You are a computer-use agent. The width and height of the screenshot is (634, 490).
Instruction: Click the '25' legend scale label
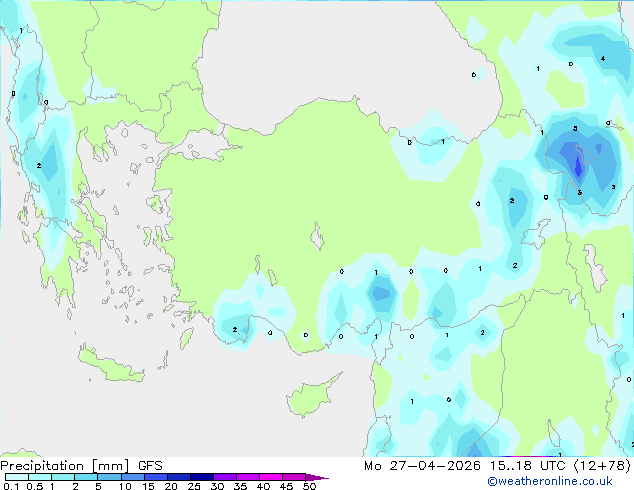(194, 486)
